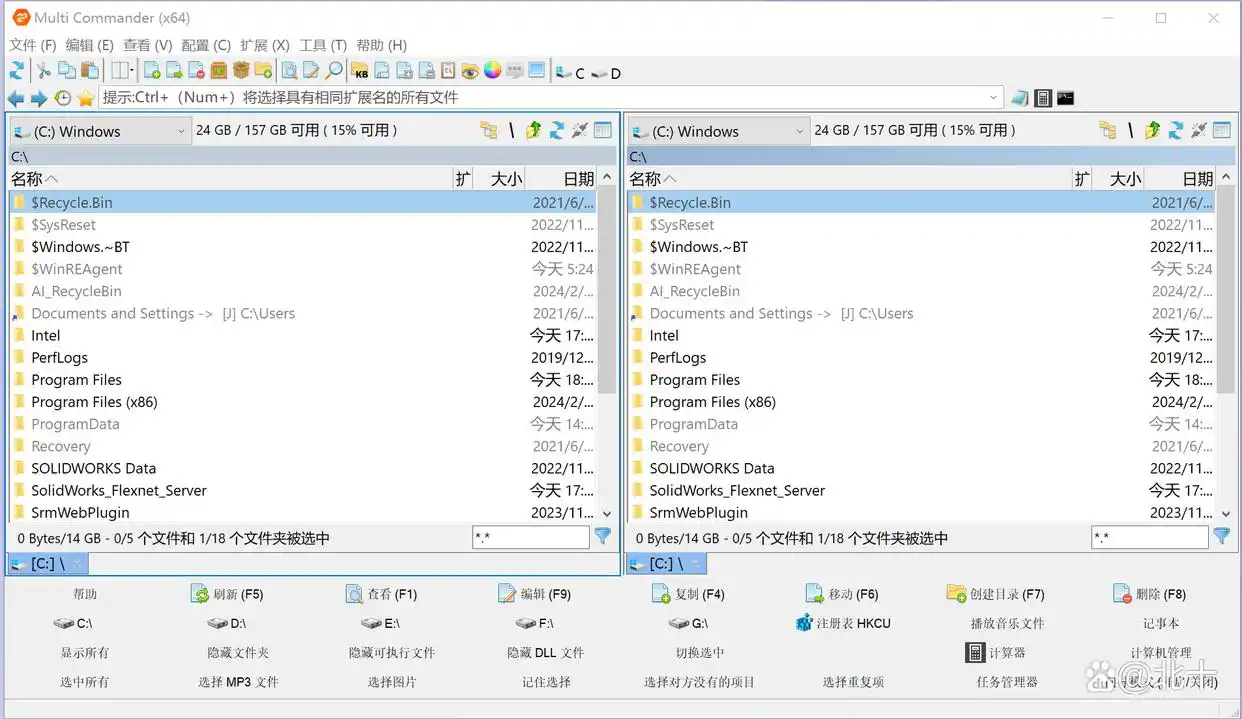Open the command prompt terminal icon
Image resolution: width=1242 pixels, height=719 pixels.
(1066, 98)
